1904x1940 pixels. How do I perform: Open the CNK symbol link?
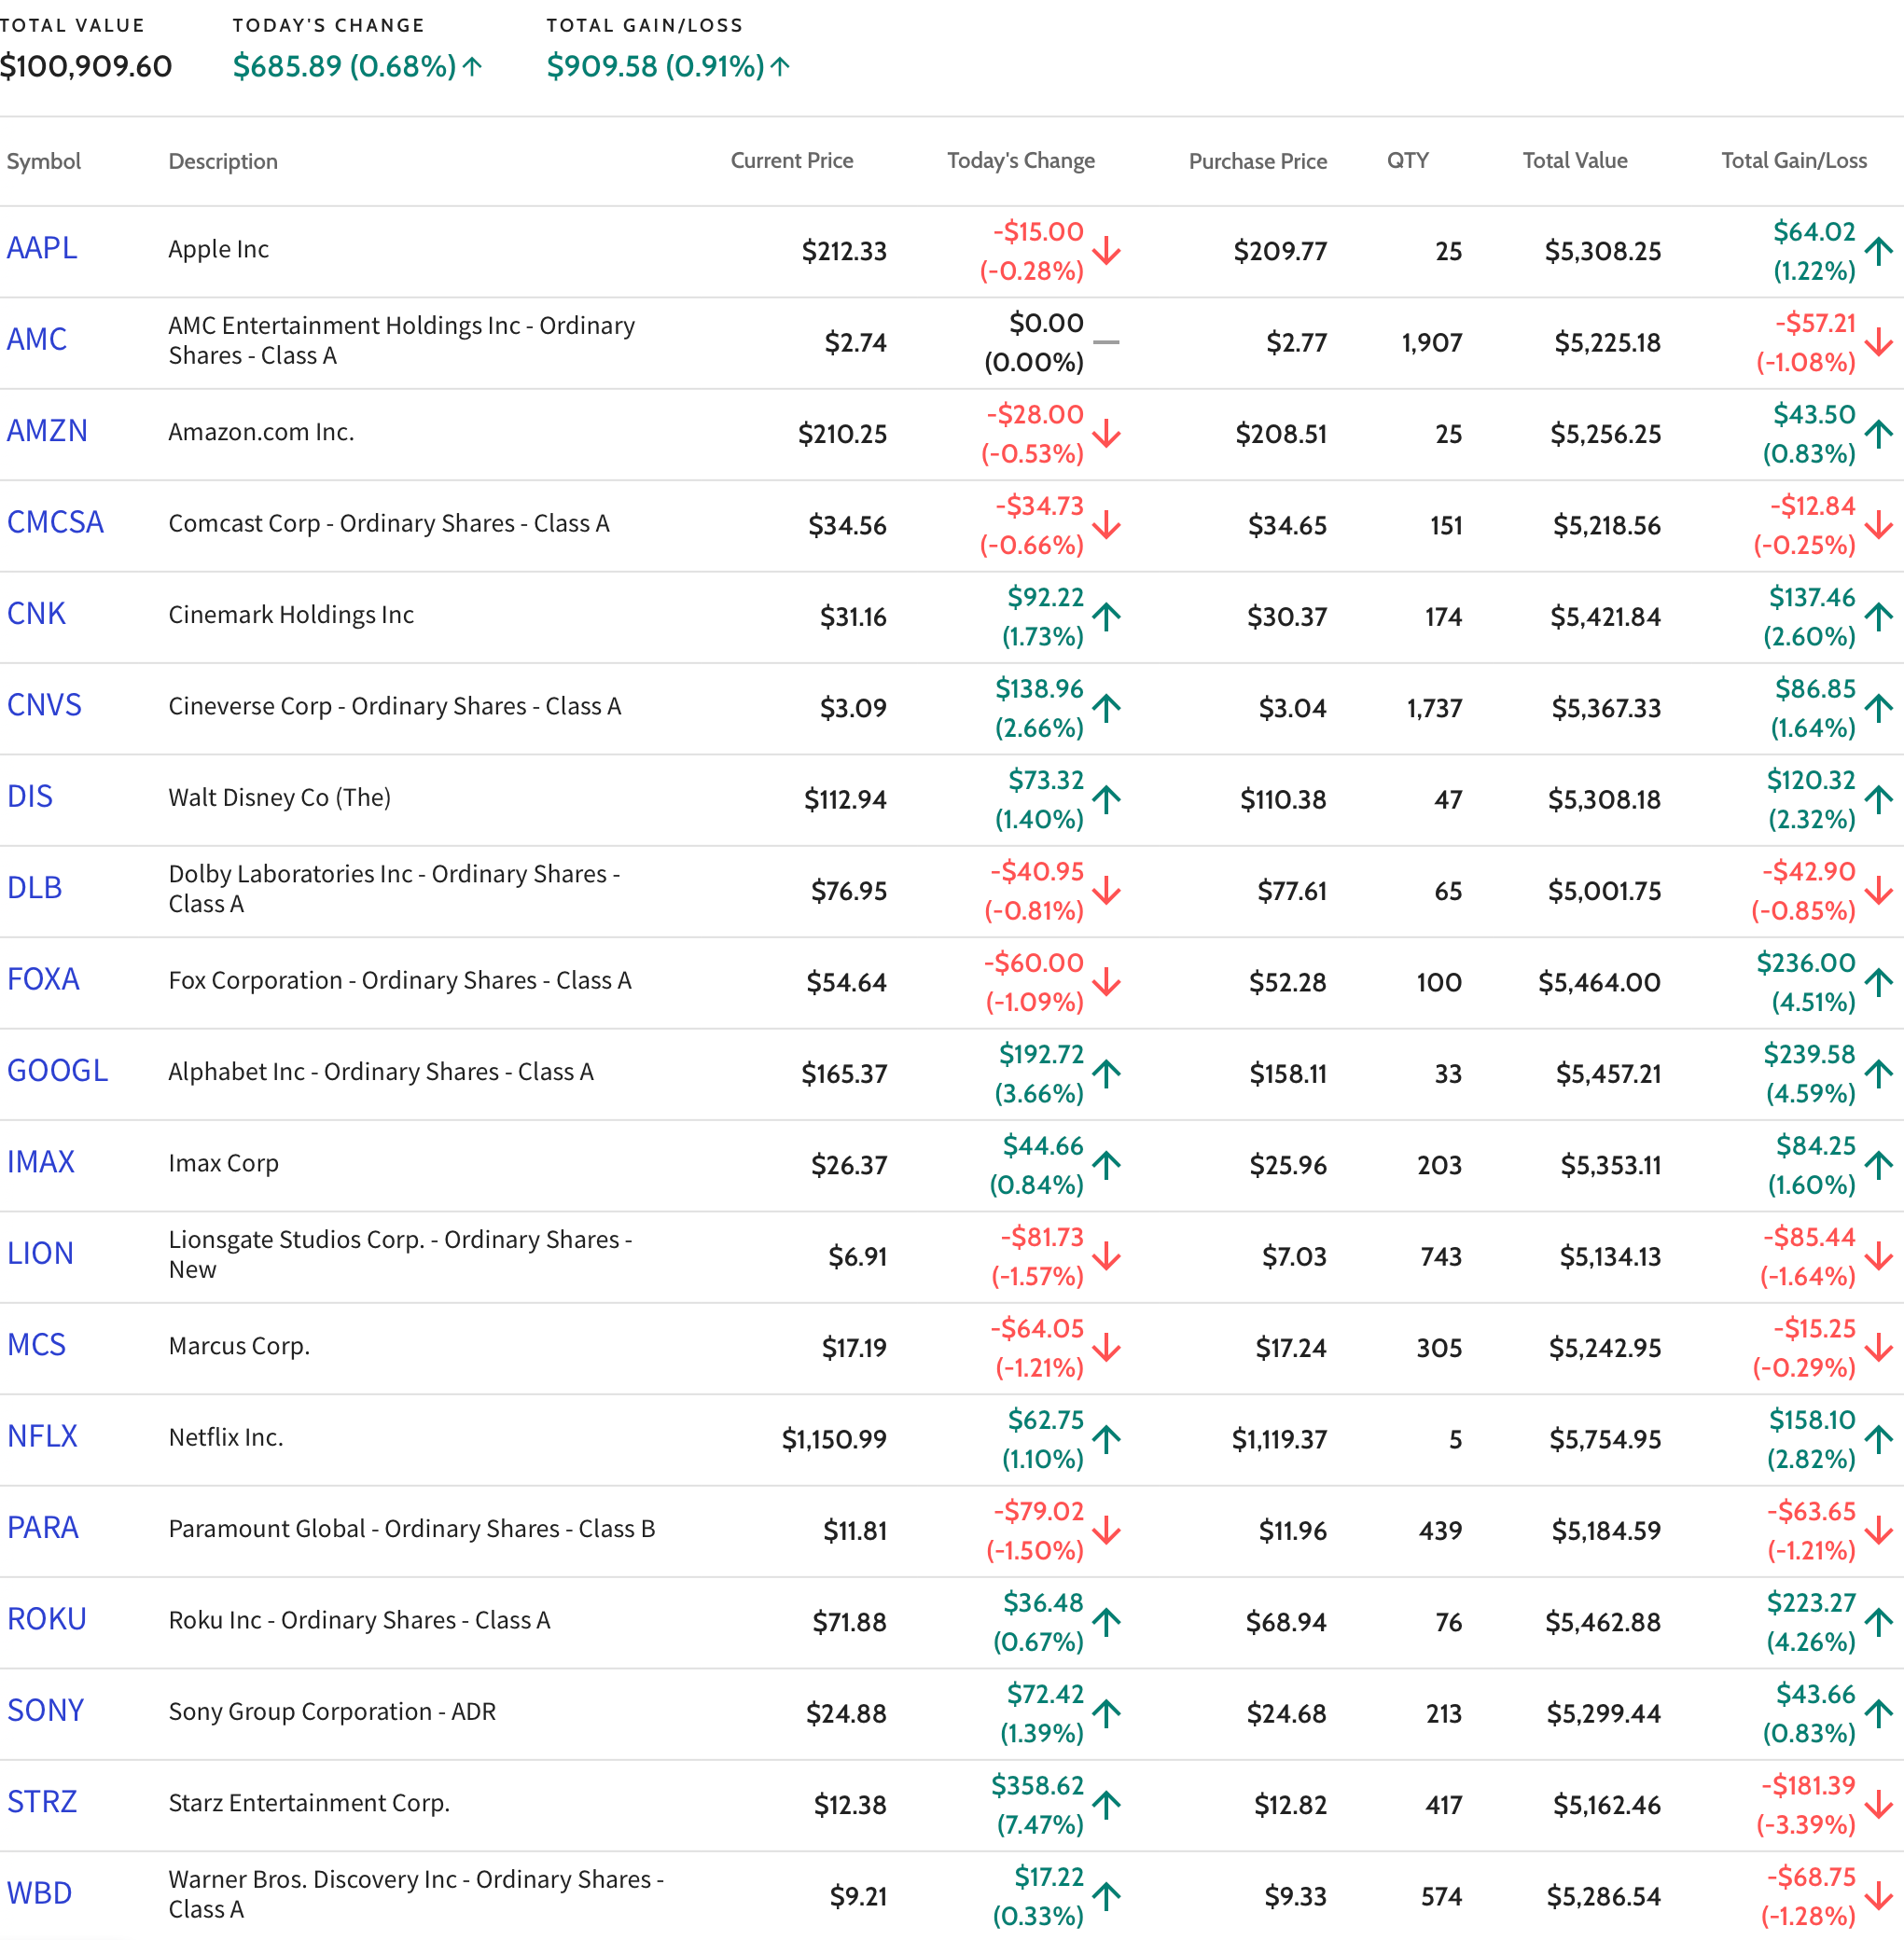(36, 614)
